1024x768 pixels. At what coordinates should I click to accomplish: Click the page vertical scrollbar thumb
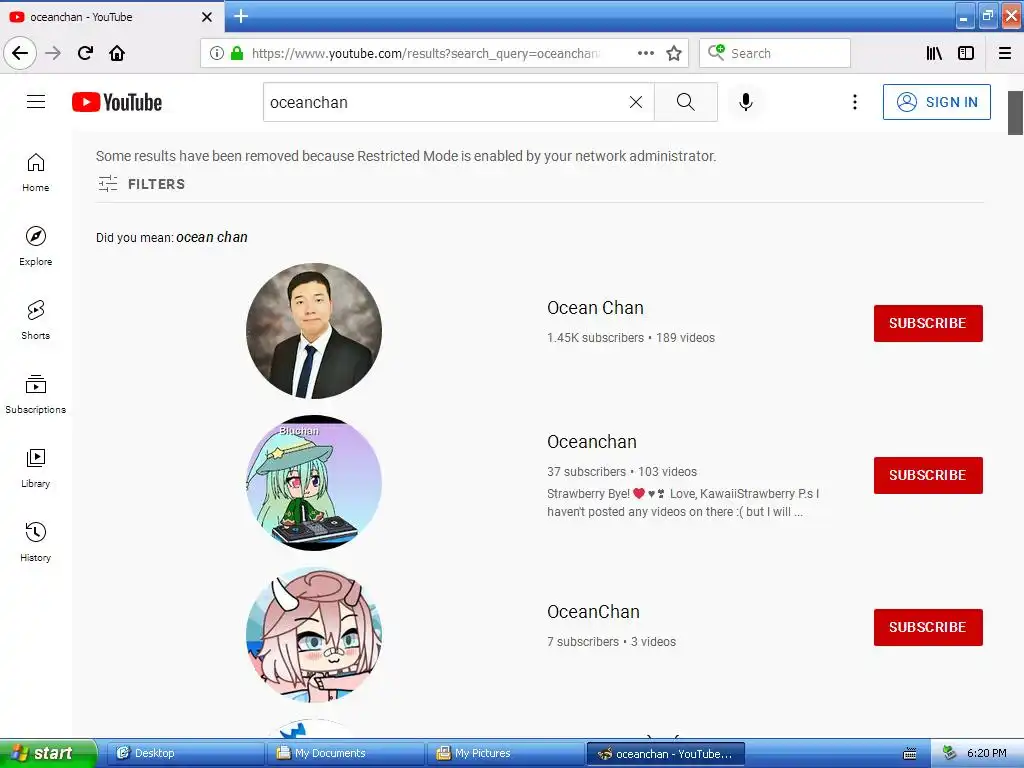[1015, 112]
